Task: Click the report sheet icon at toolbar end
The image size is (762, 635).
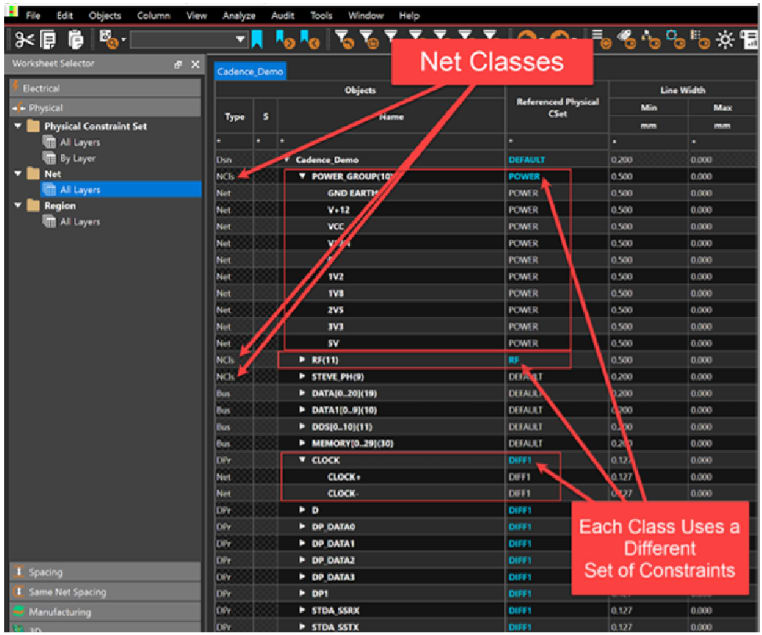Action: pos(749,40)
